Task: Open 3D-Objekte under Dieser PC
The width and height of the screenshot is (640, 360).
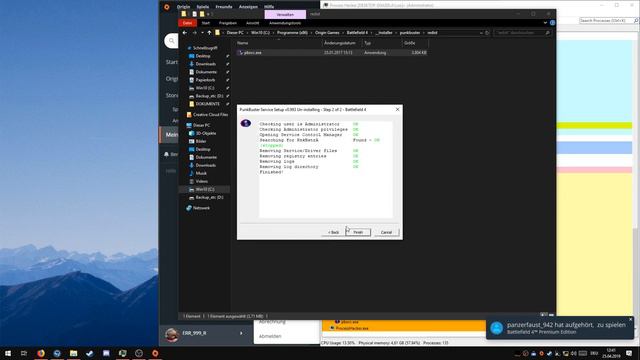Action: tap(206, 133)
